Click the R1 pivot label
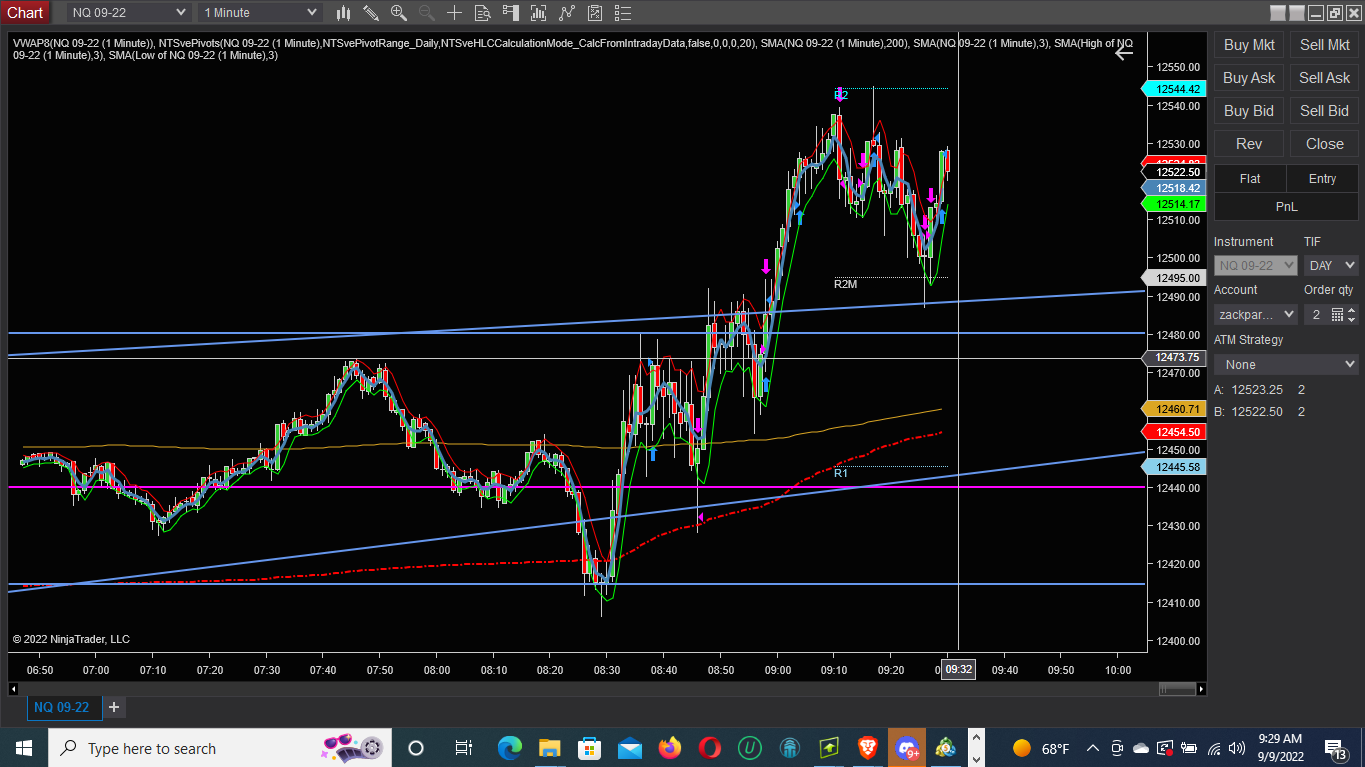 point(841,473)
